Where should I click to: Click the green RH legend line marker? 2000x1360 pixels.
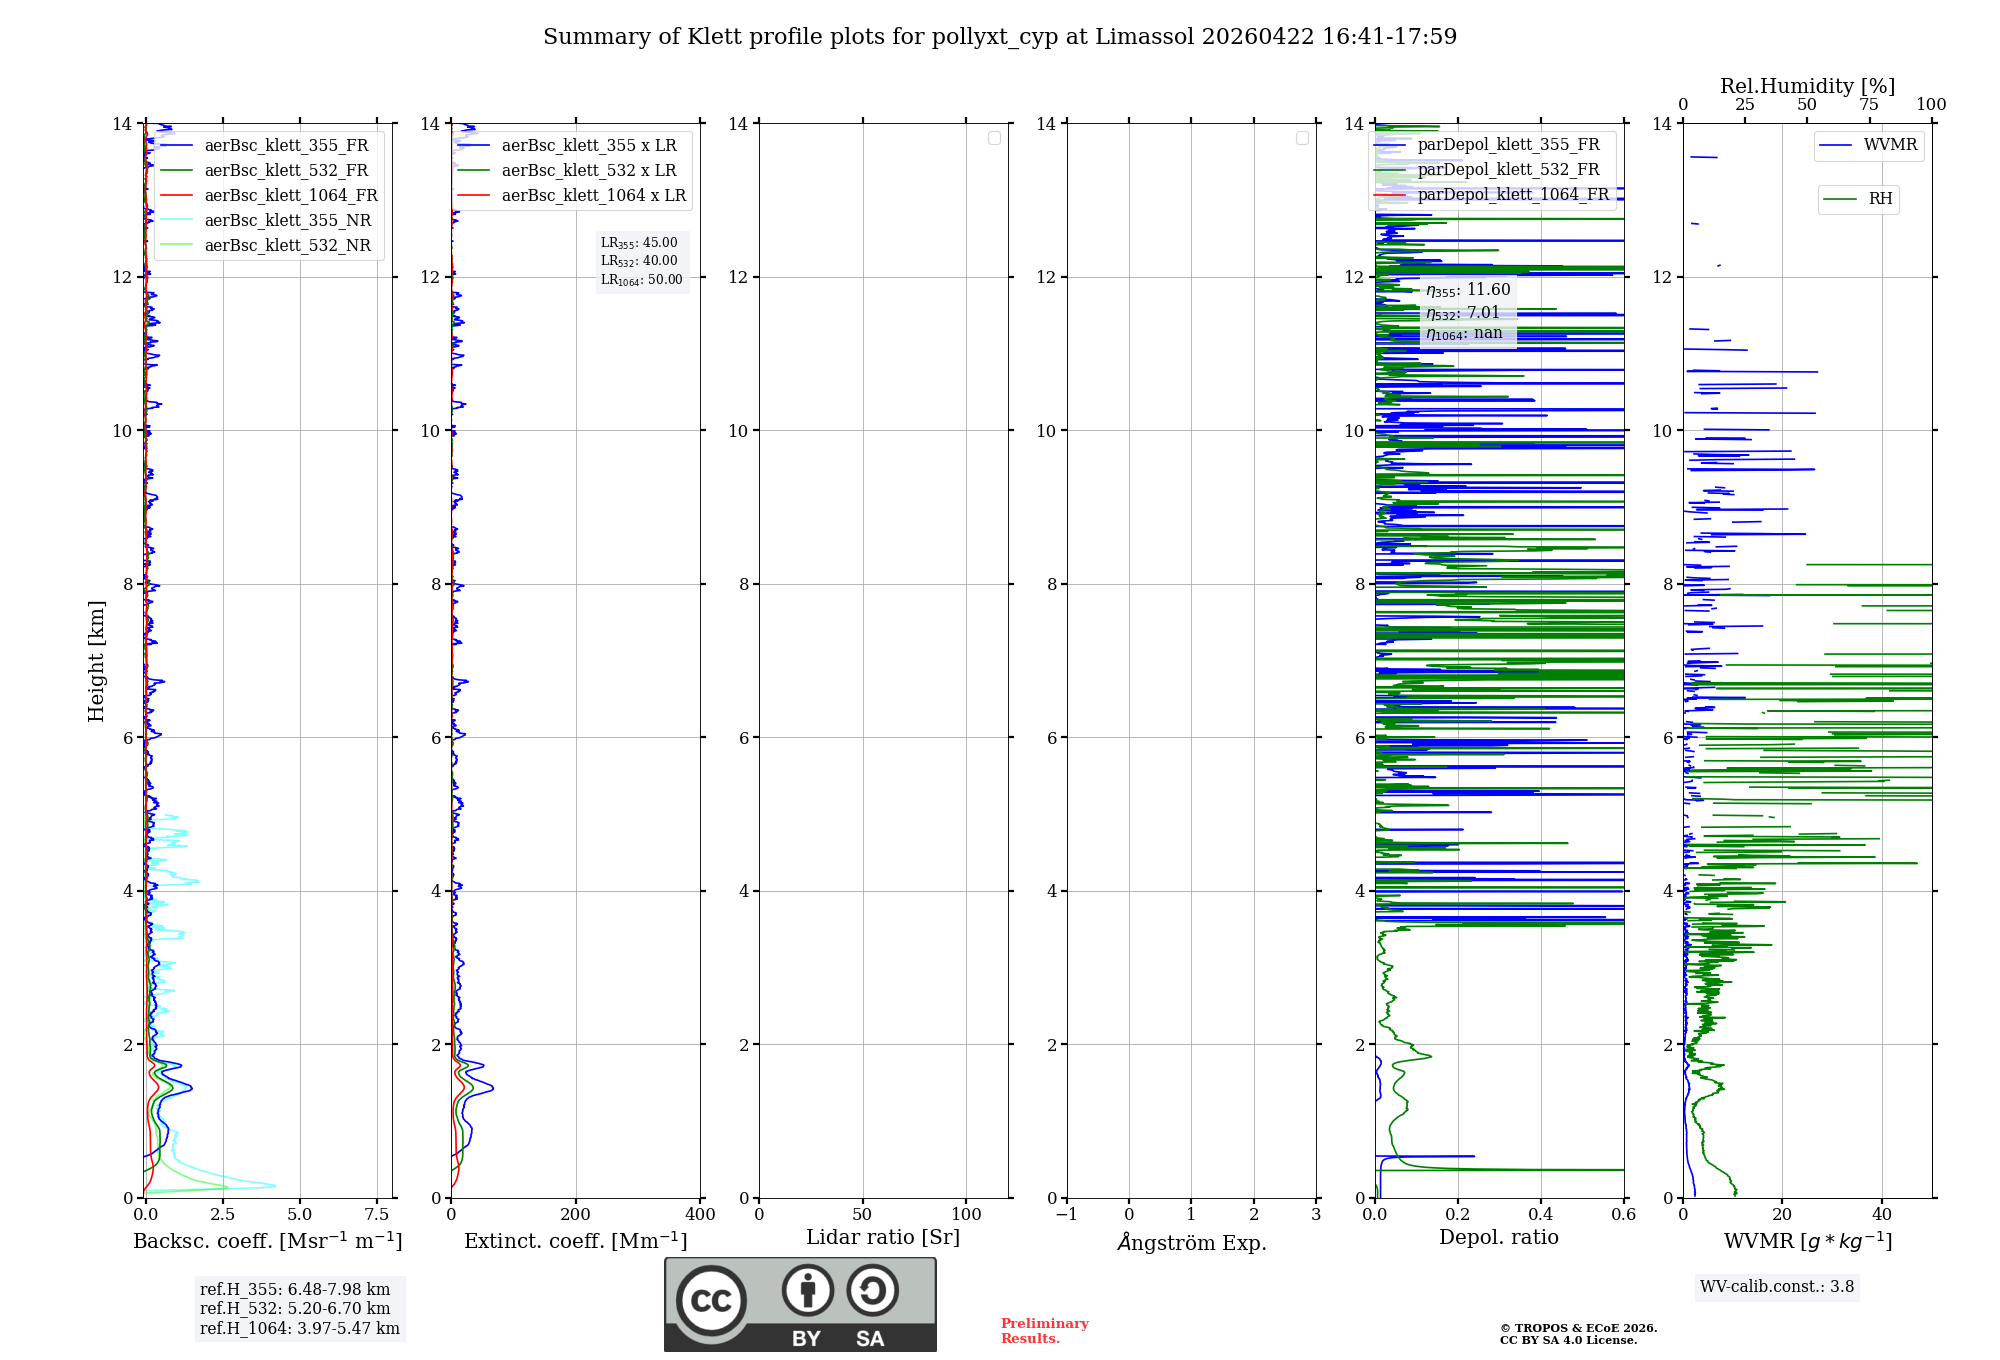point(1839,199)
